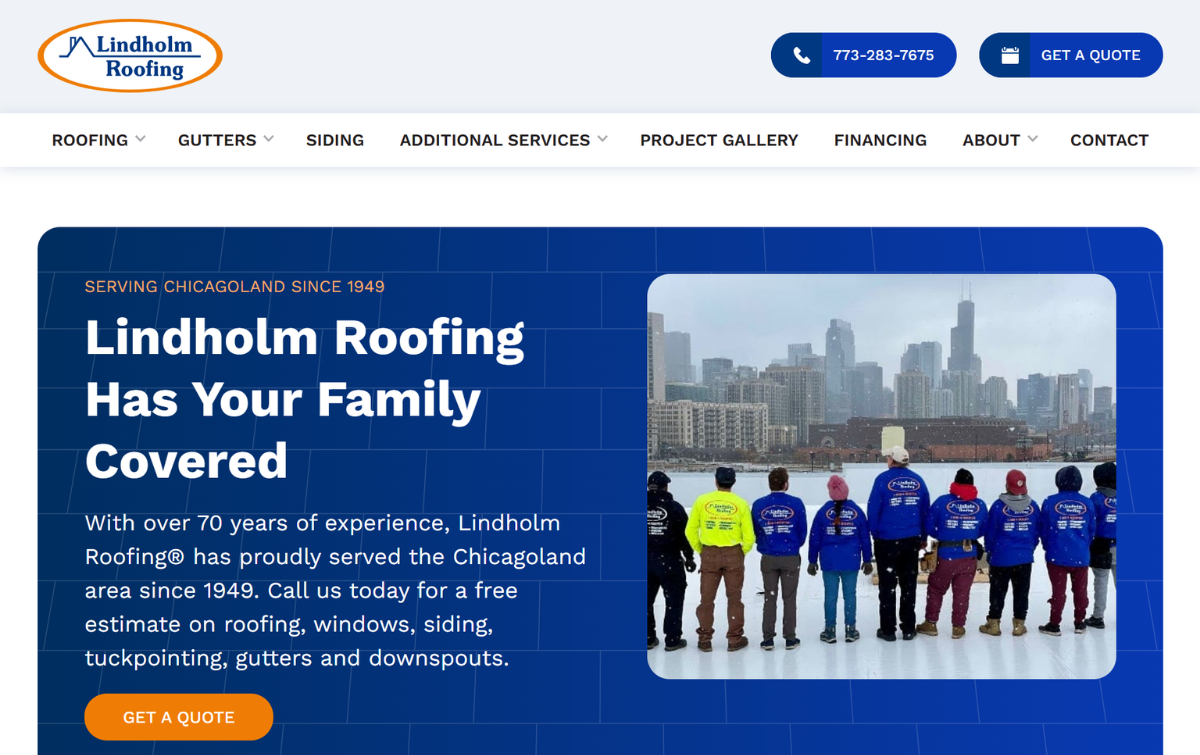Open the Additional Services chevron
This screenshot has height=755, width=1200.
pyautogui.click(x=602, y=139)
